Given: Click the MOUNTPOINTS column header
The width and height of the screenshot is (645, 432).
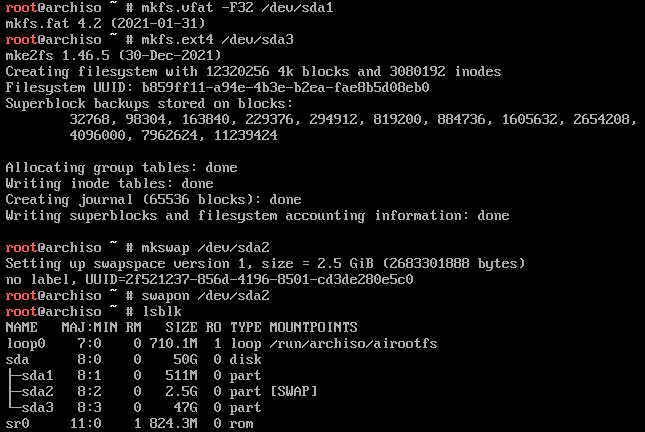Looking at the screenshot, I should (313, 327).
